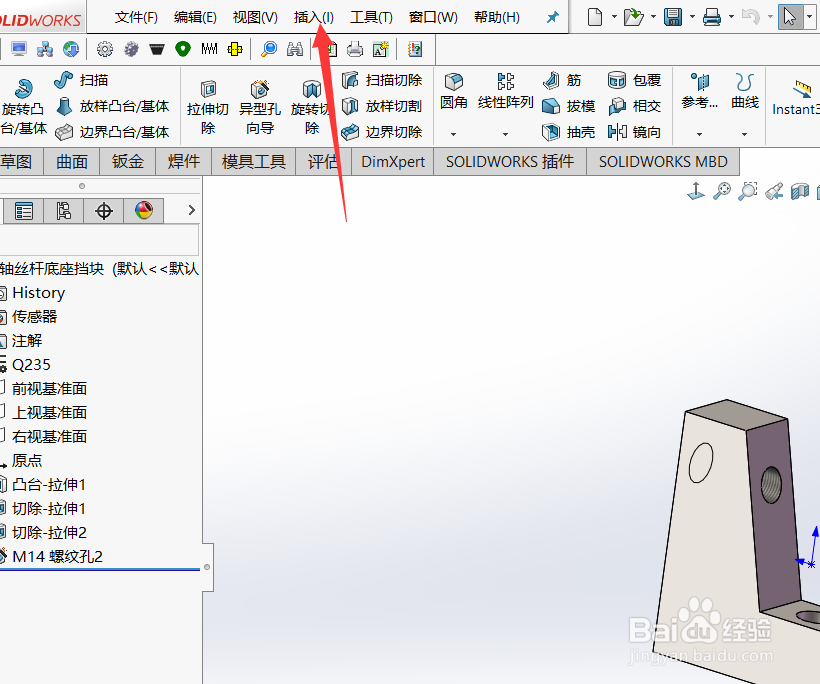Switch to the 焊件 tab
Viewport: 820px width, 684px height.
pyautogui.click(x=184, y=162)
